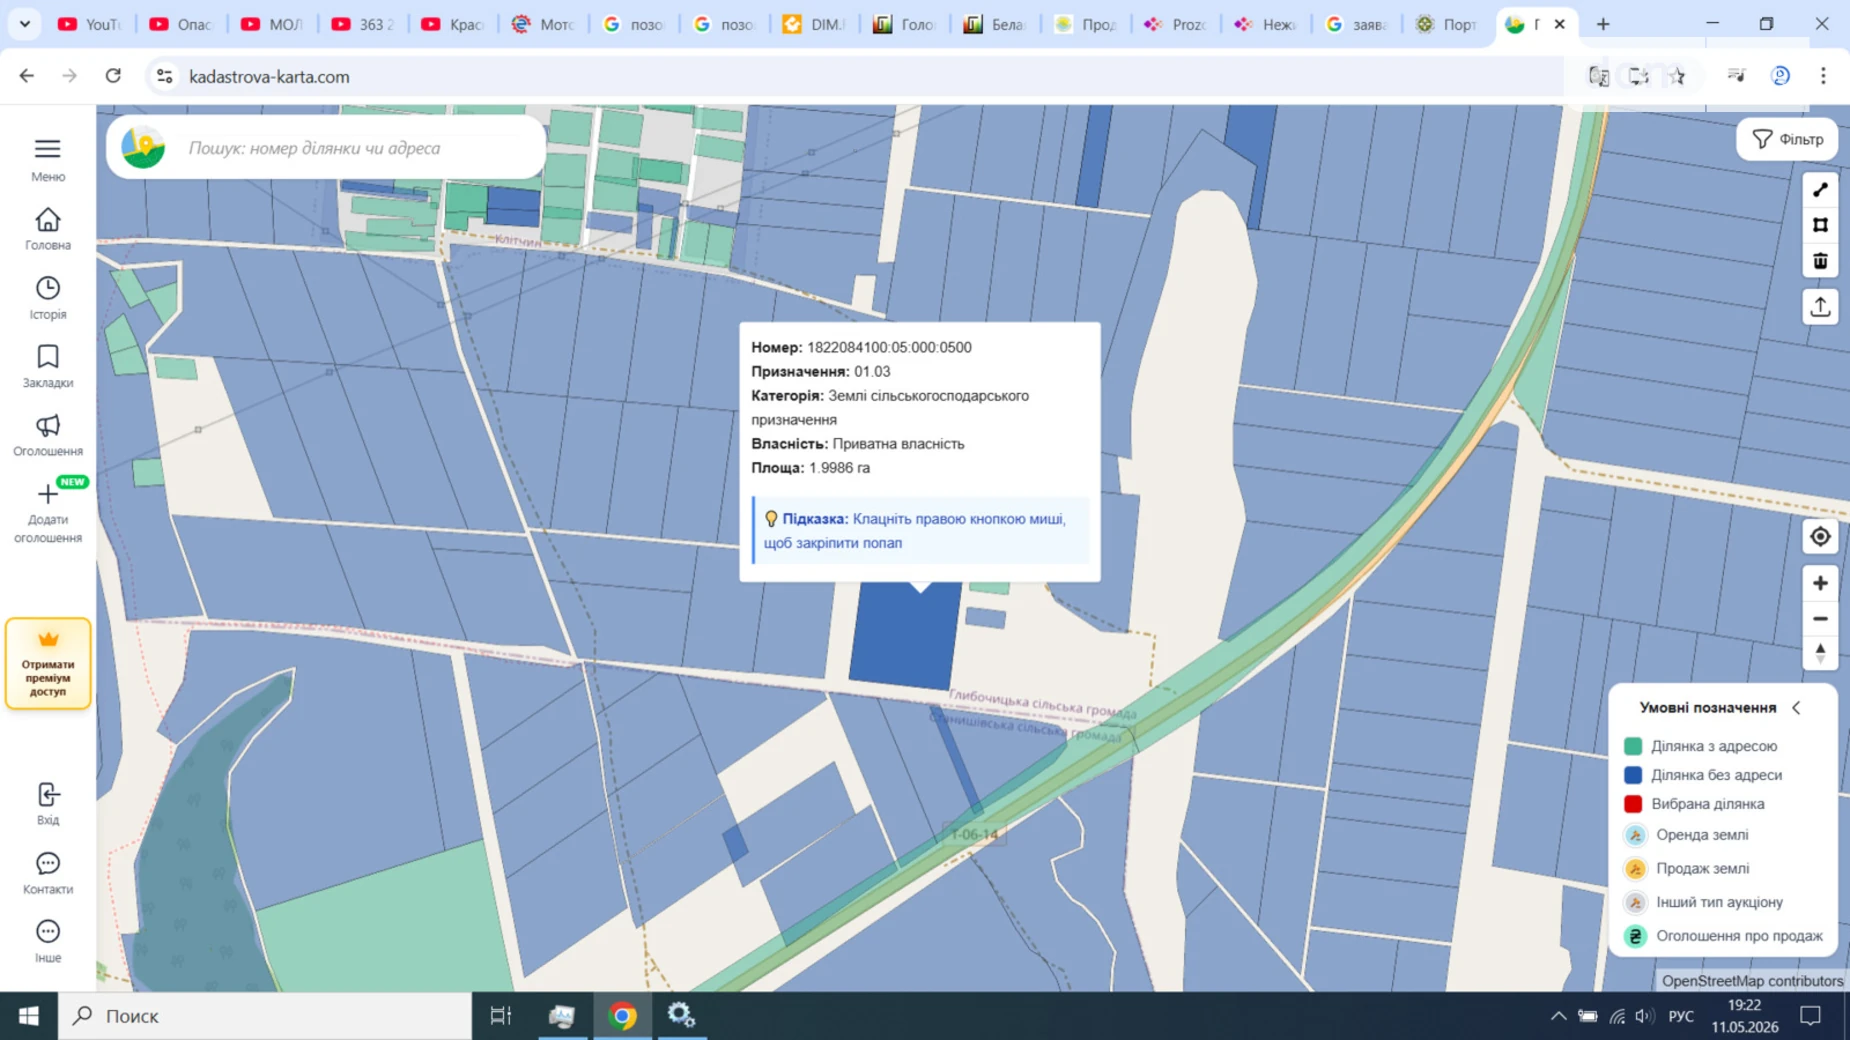Open the Меню hamburger icon
The image size is (1850, 1040).
(x=47, y=149)
